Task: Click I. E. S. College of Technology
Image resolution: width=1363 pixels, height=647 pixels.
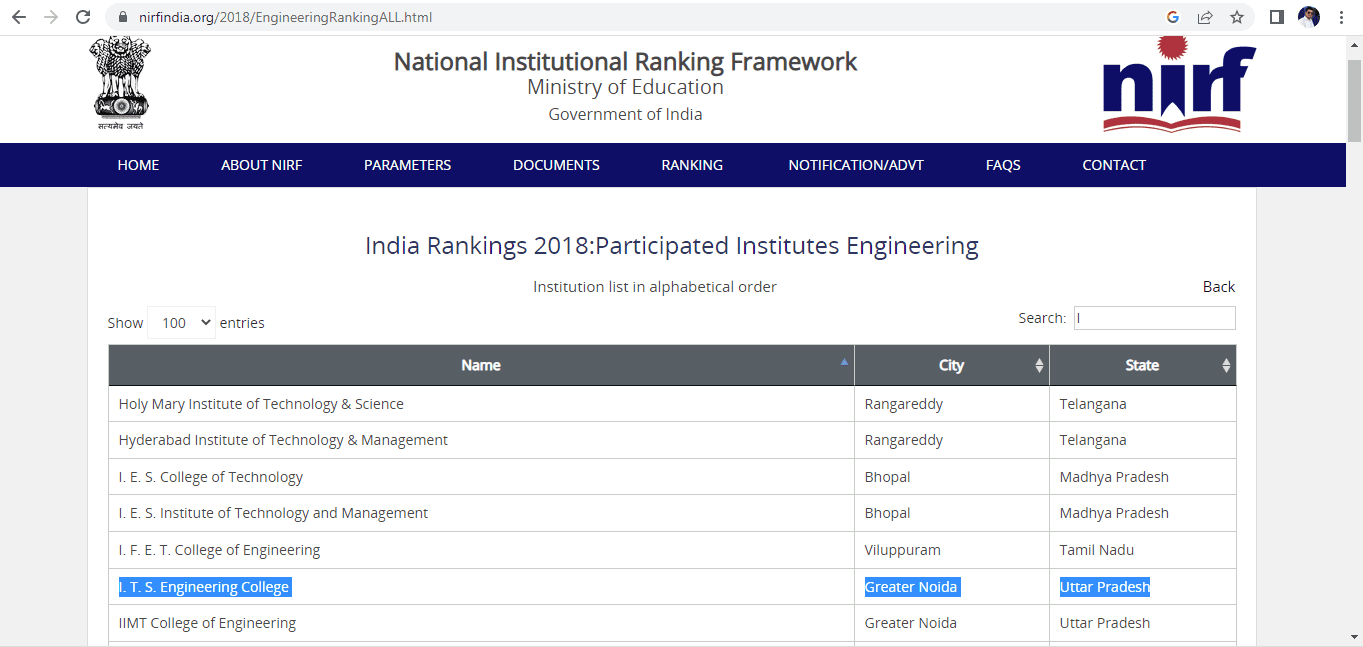Action: coord(211,477)
